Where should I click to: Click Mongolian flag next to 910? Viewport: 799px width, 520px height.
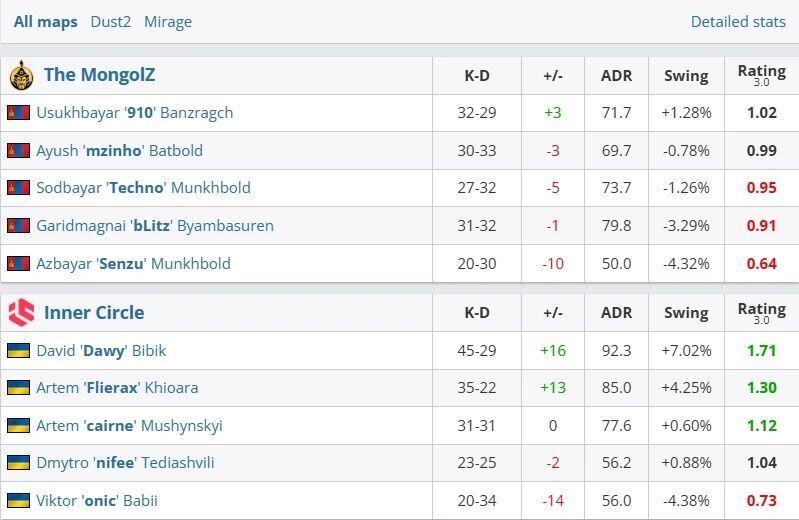[x=18, y=113]
